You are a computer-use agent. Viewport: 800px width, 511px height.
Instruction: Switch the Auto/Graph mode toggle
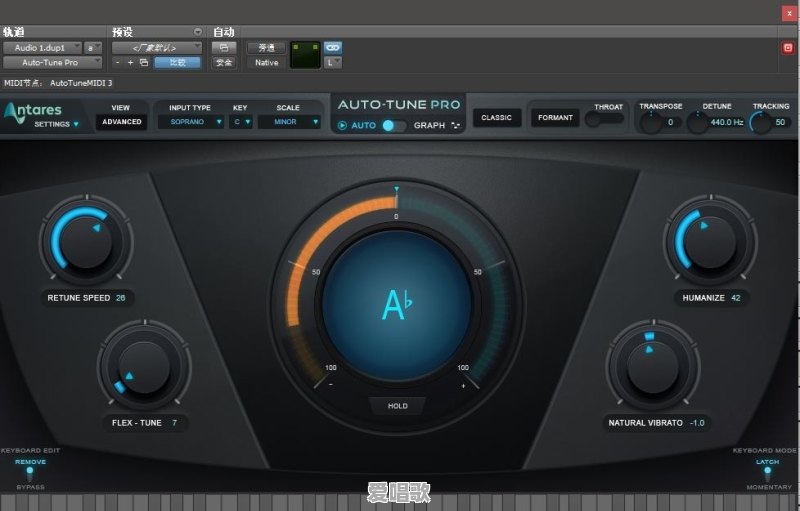[394, 125]
